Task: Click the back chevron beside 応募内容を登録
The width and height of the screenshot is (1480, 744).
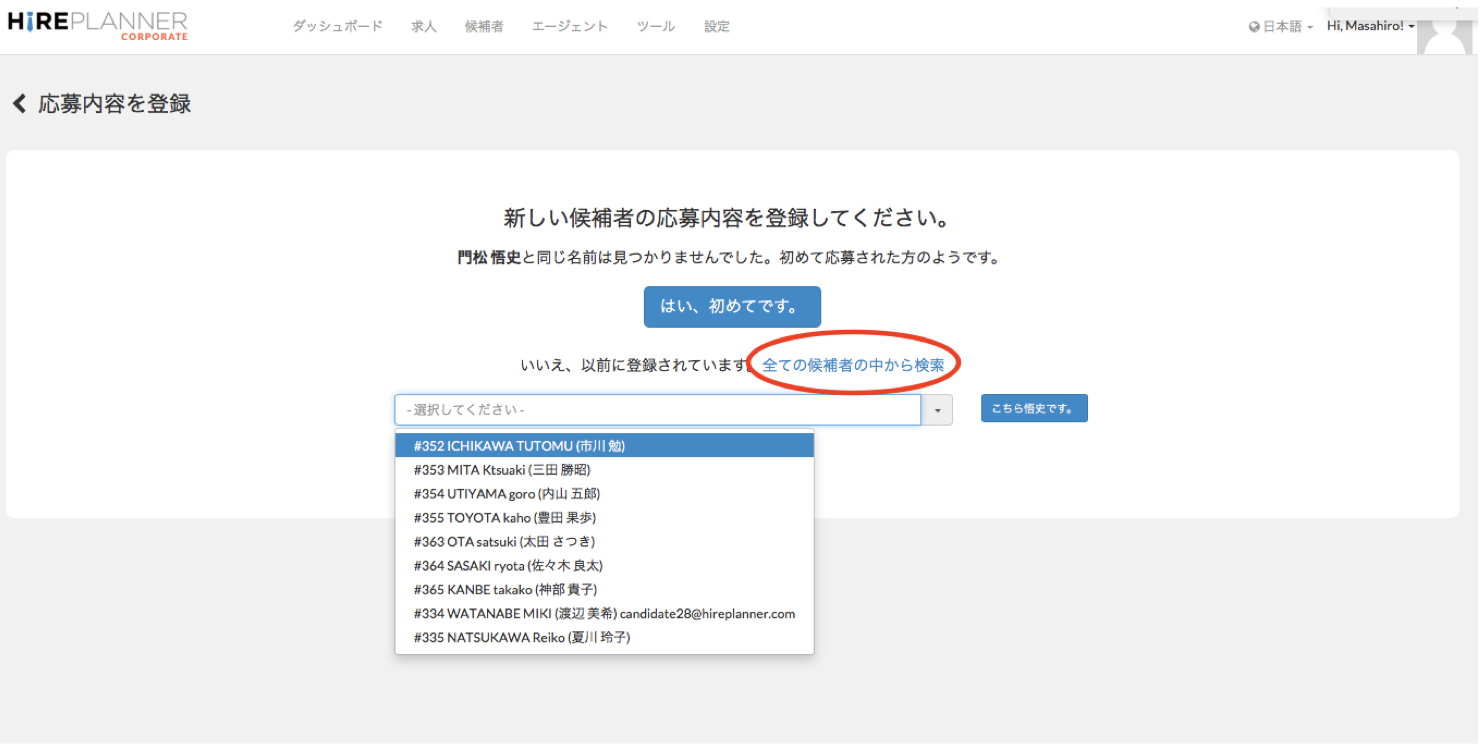Action: pos(19,104)
